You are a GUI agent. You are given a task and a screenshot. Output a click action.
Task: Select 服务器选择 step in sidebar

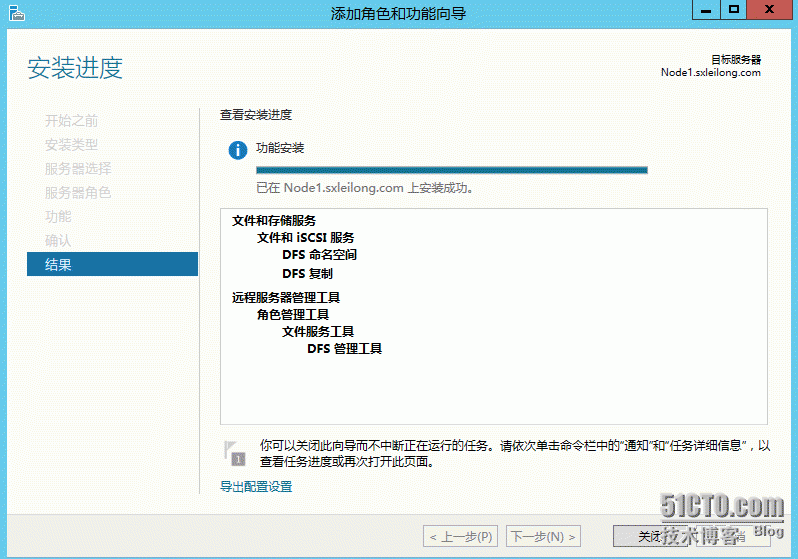78,169
